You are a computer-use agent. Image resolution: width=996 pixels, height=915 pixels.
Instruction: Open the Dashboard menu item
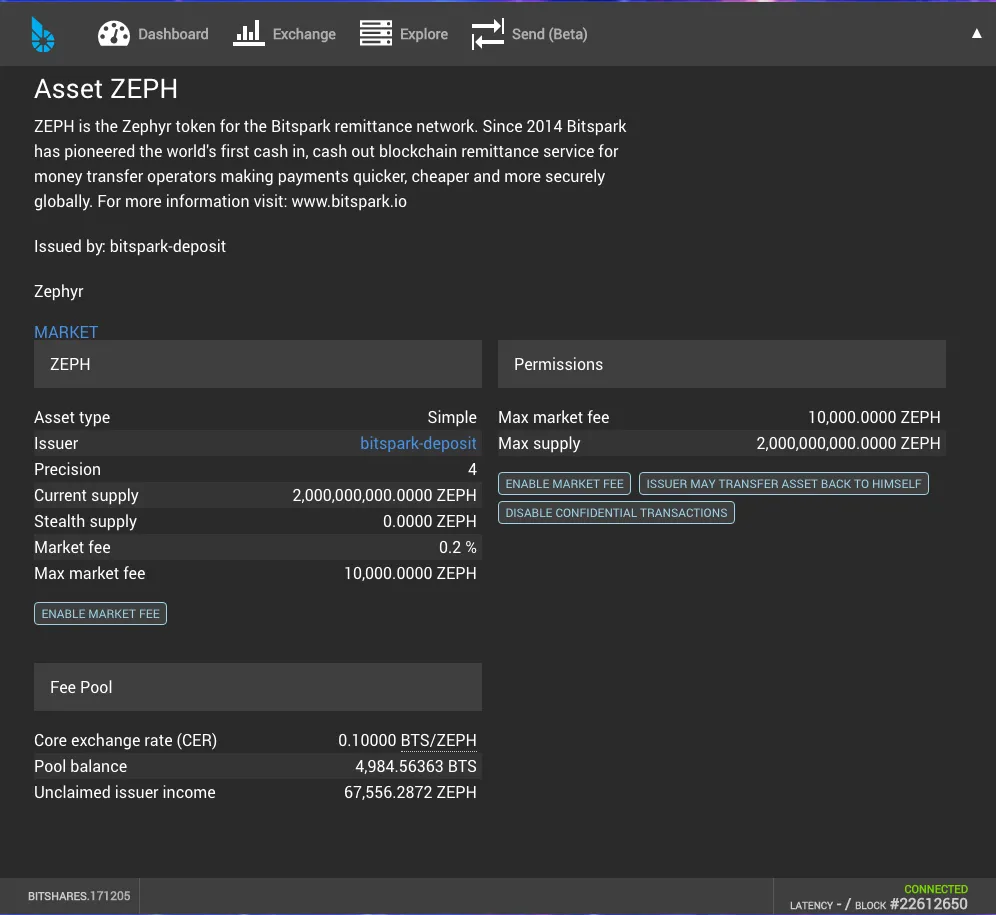tap(153, 34)
